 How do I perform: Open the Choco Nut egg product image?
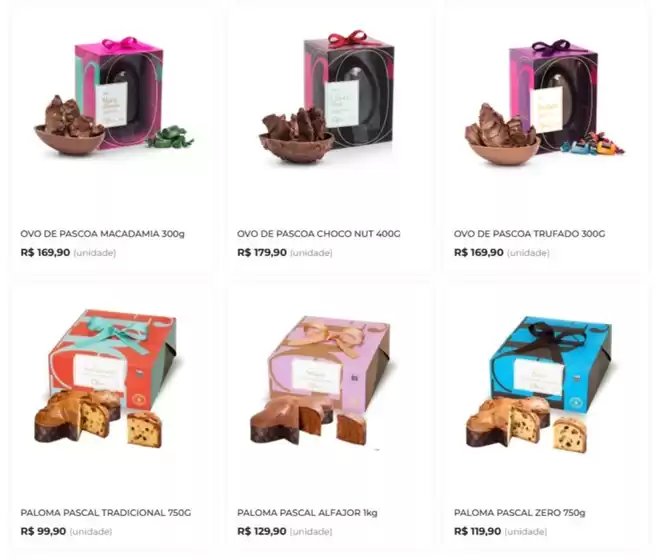[x=327, y=96]
